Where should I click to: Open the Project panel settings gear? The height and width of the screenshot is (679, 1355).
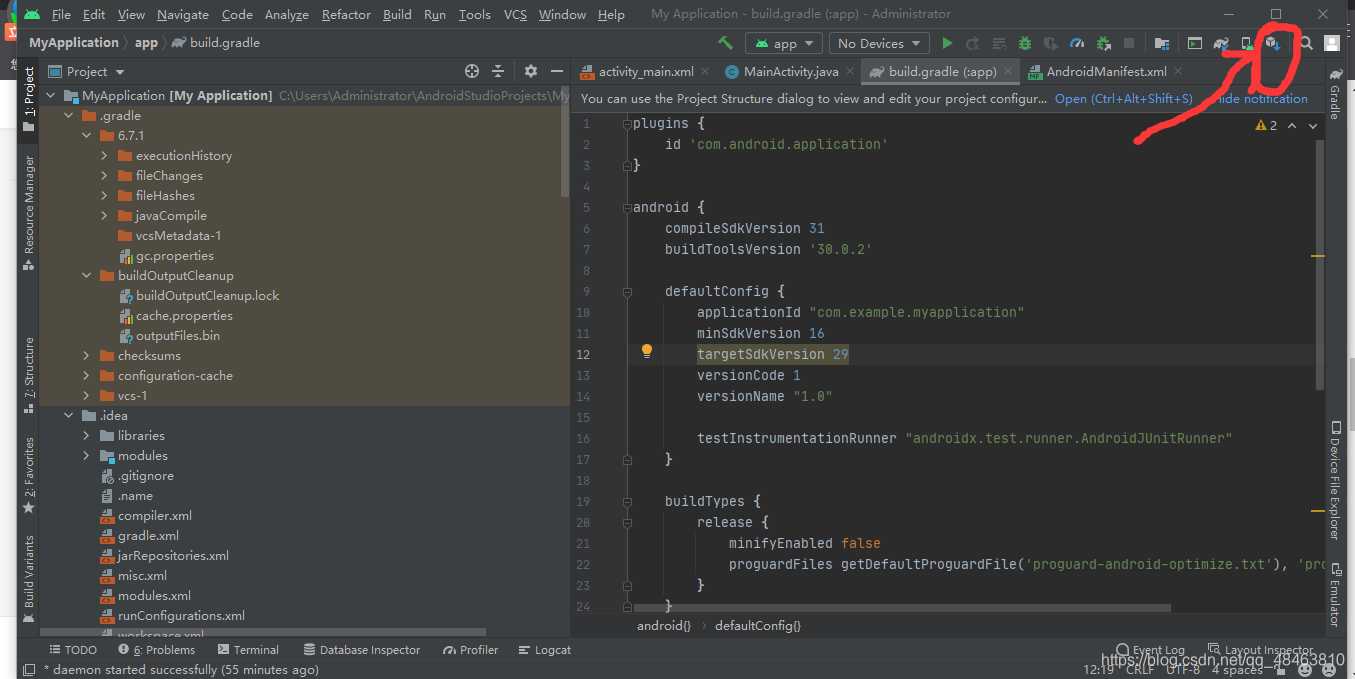529,71
